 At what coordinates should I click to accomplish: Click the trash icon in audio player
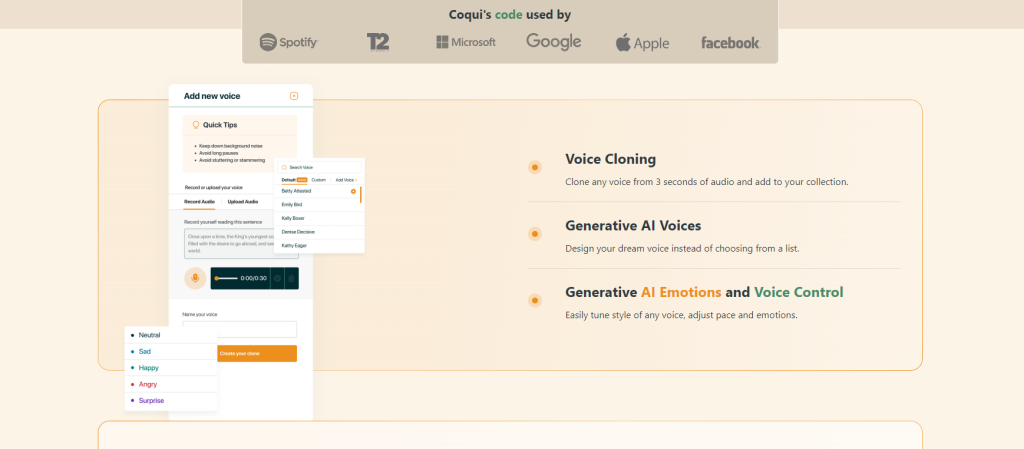291,278
